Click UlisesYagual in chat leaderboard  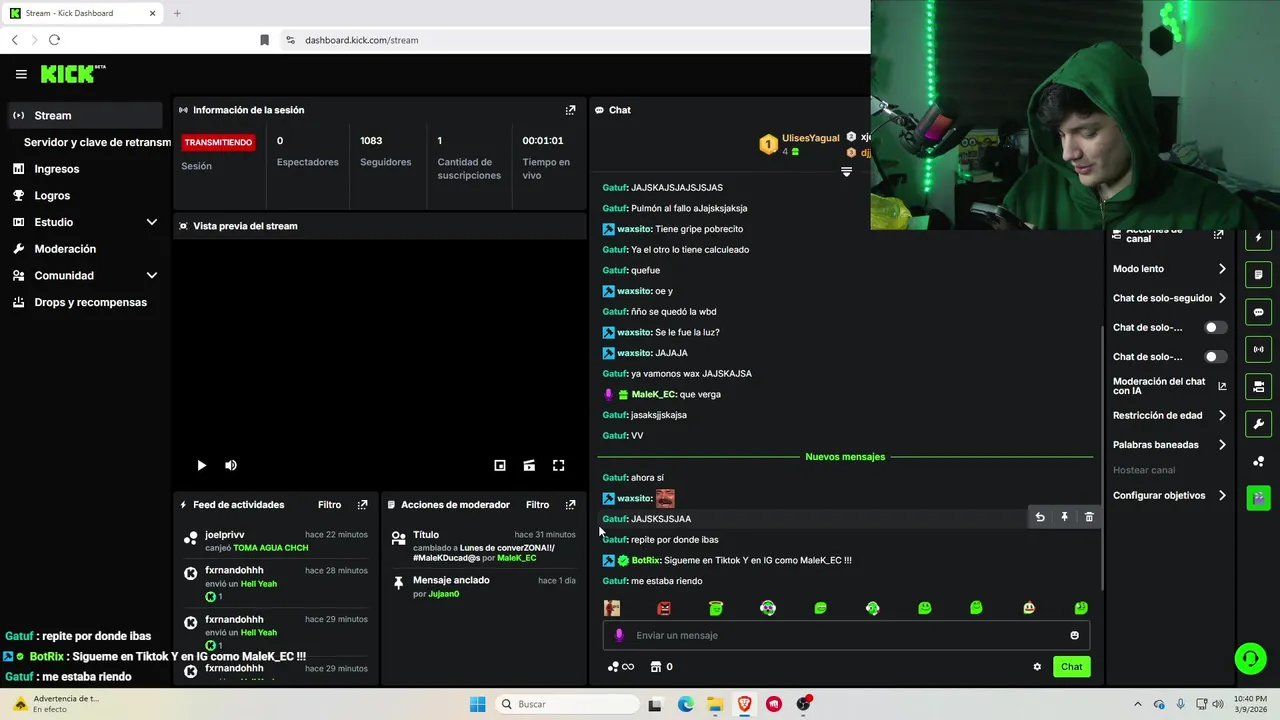pos(810,138)
